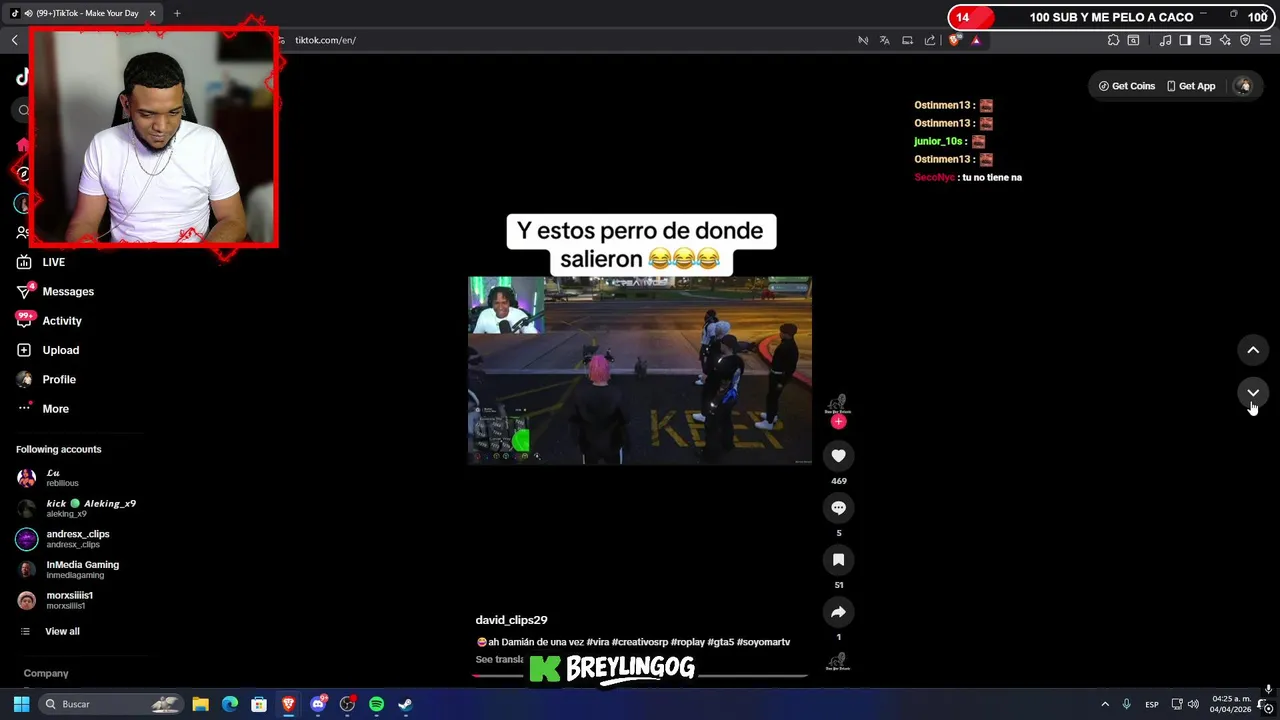Open the profile avatar next to Get App
The width and height of the screenshot is (1280, 720).
click(x=1243, y=86)
